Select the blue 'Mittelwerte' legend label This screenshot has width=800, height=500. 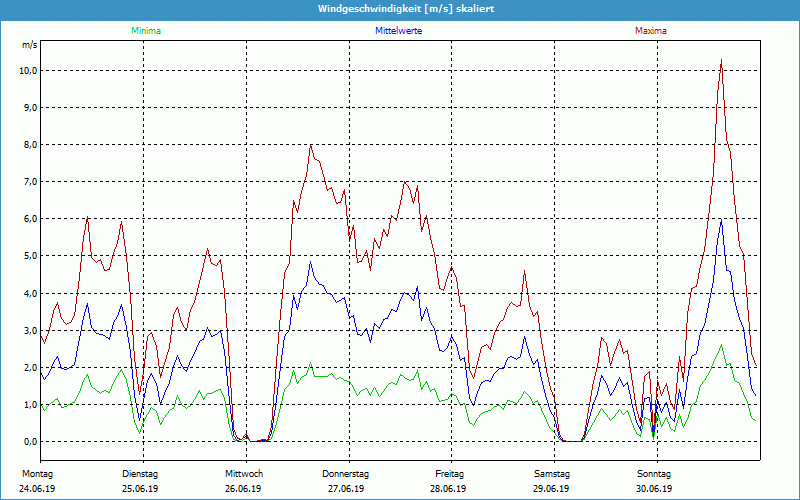click(x=398, y=31)
